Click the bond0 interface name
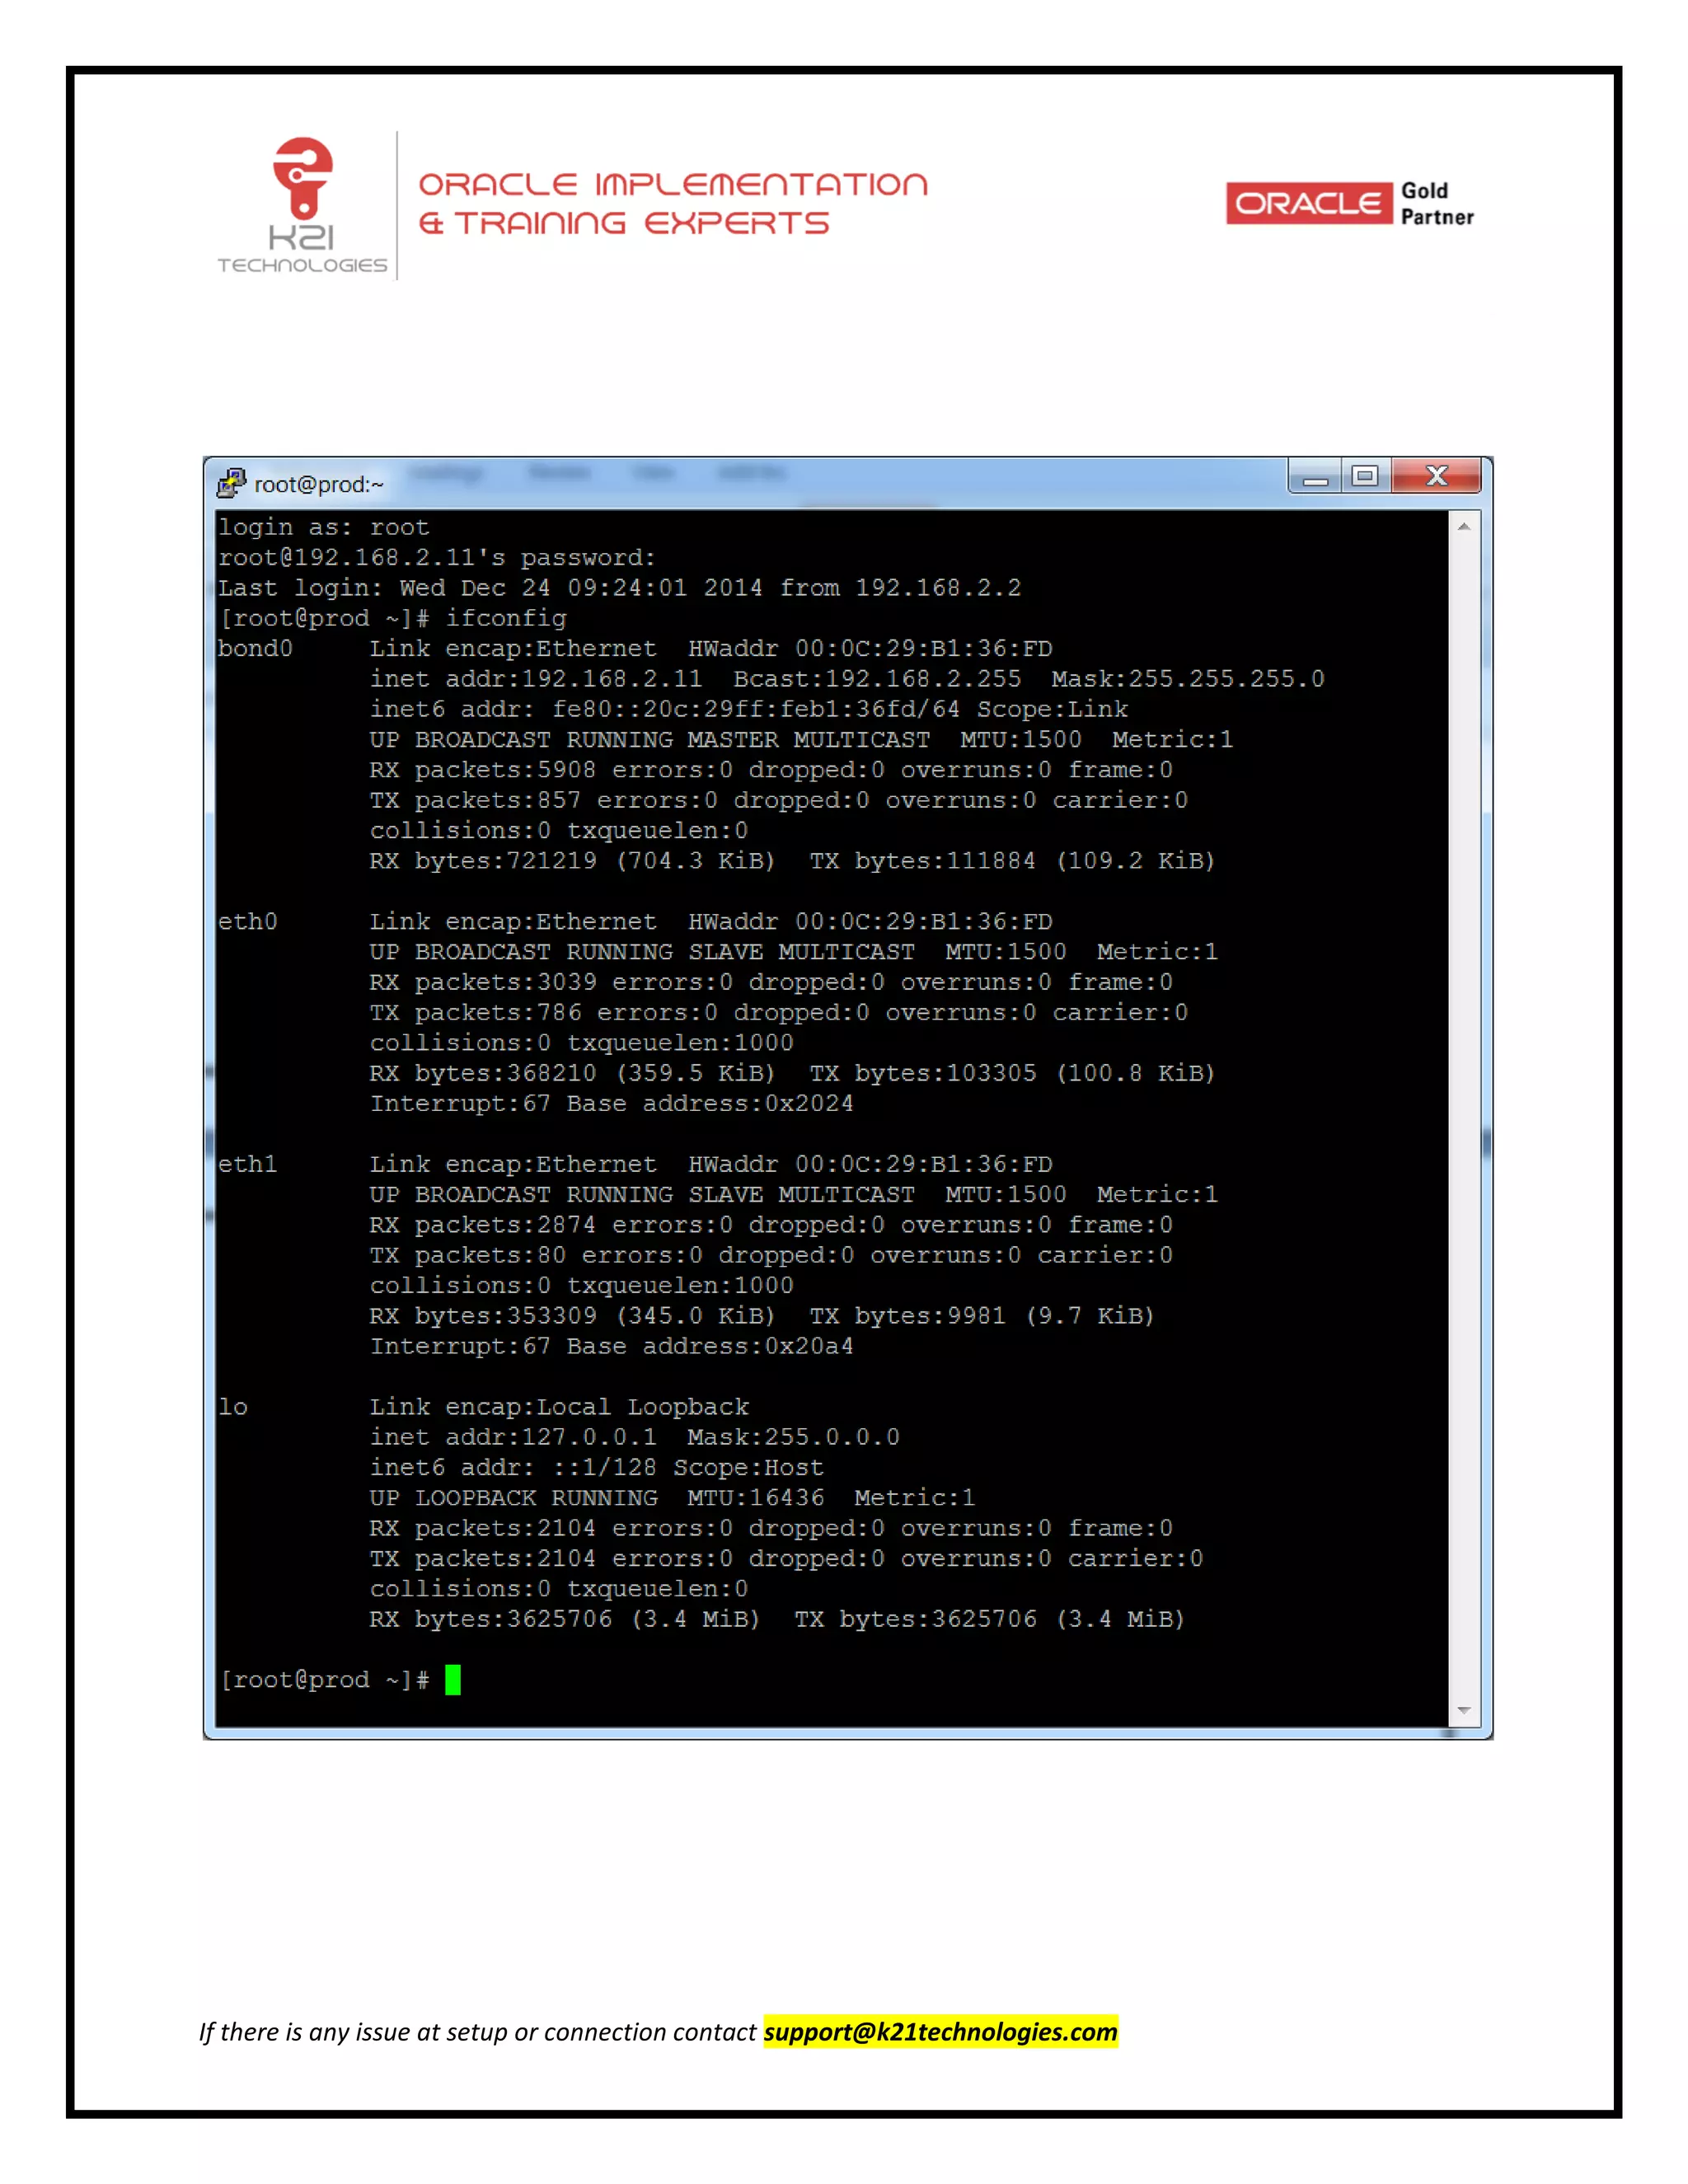The image size is (1688, 2184). [255, 649]
